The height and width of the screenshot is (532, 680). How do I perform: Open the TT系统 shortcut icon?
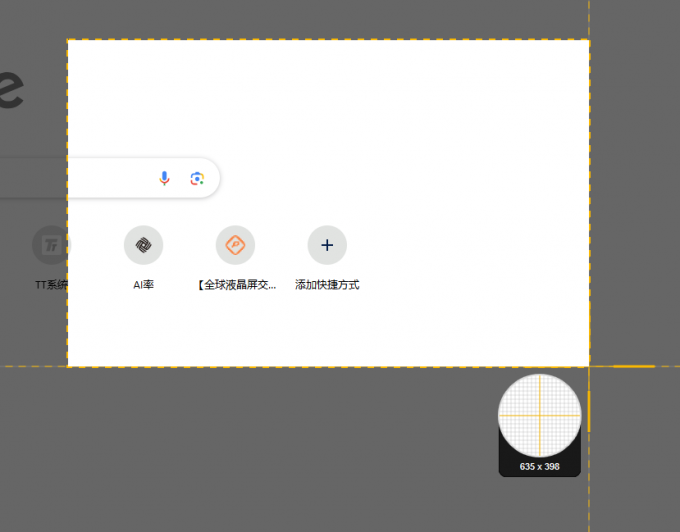point(52,245)
